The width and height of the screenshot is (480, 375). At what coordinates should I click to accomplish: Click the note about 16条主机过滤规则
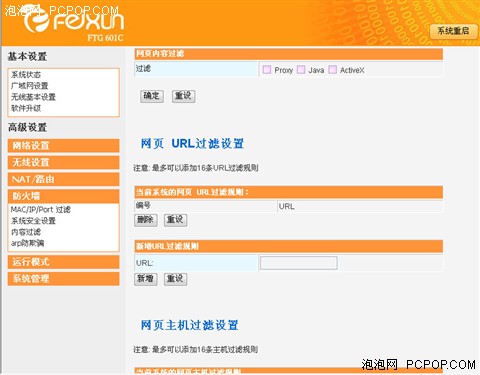196,349
